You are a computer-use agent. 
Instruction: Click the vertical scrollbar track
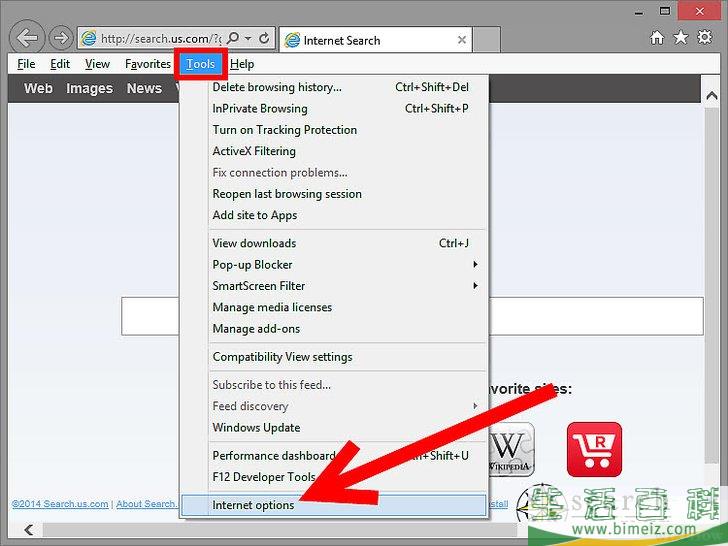712,288
